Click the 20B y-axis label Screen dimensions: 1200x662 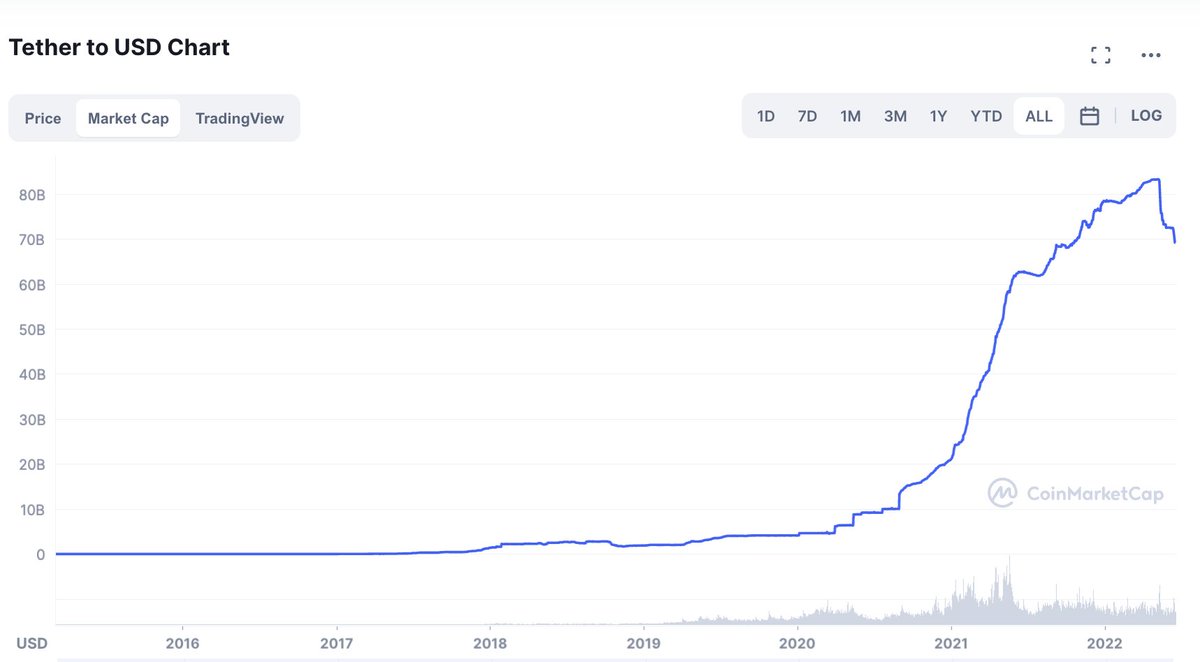point(33,465)
